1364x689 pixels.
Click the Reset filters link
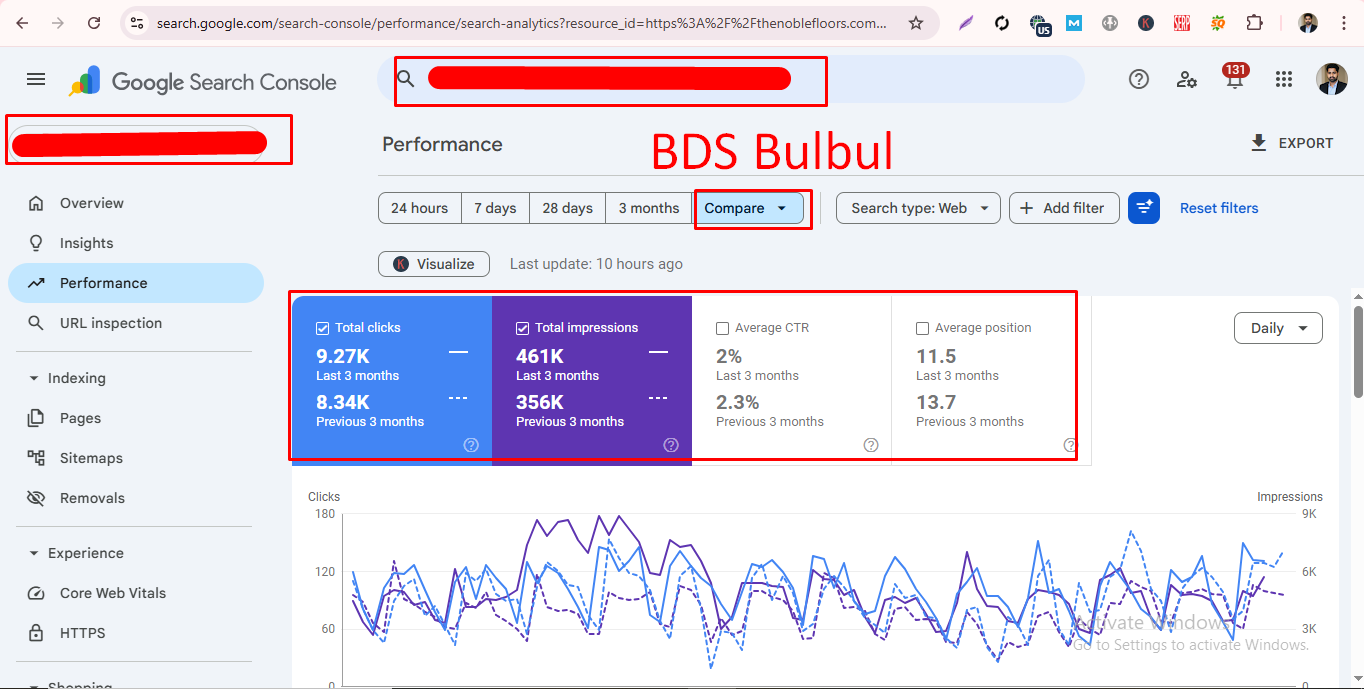pos(1218,208)
